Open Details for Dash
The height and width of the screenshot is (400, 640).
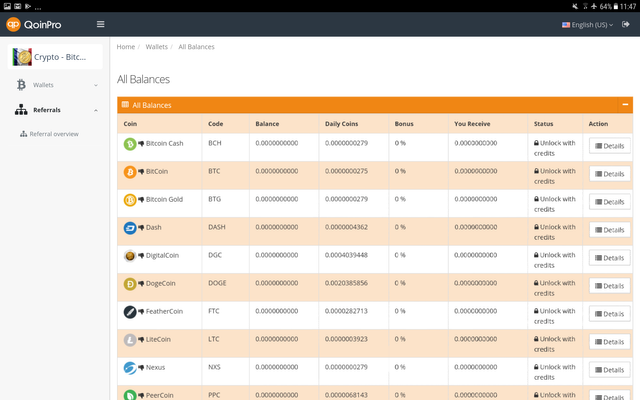(609, 230)
